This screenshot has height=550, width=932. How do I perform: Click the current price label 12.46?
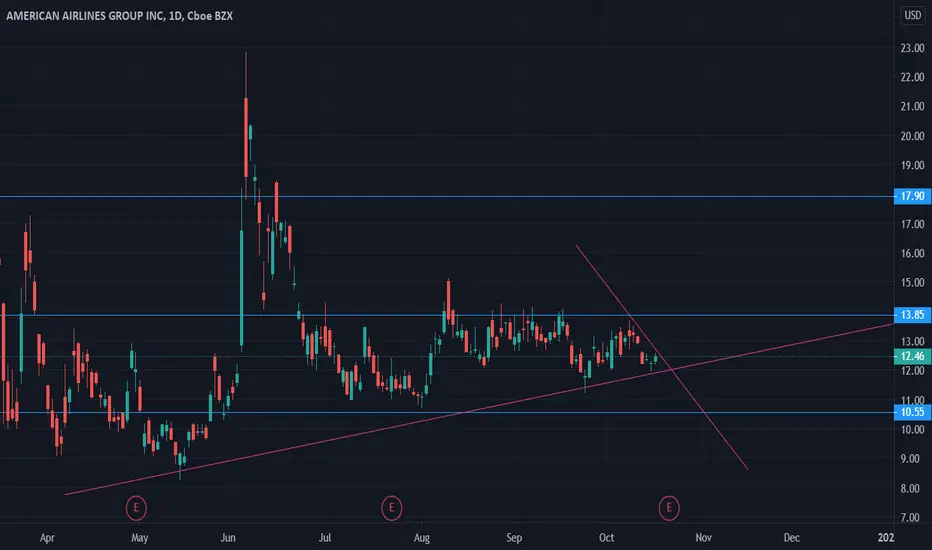pos(912,356)
